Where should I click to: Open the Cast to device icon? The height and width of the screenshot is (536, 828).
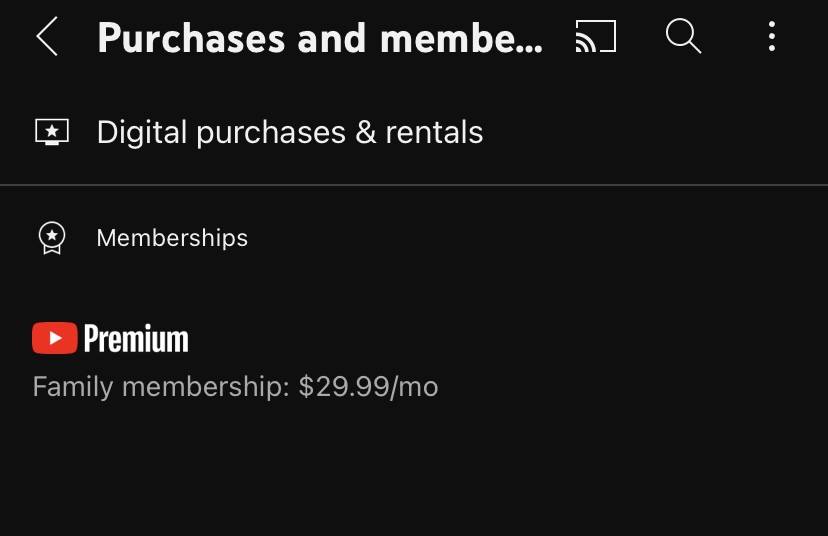click(596, 36)
